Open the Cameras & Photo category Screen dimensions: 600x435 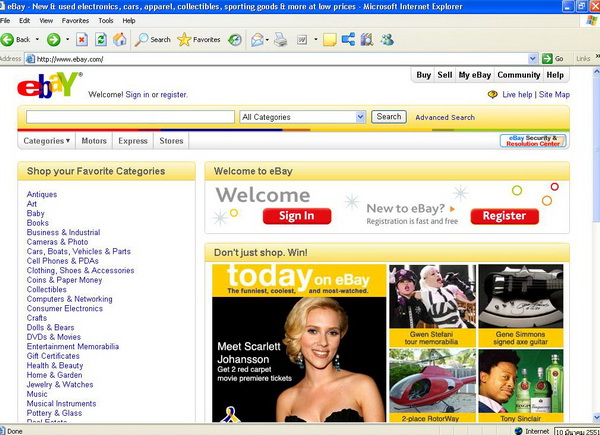tap(57, 242)
